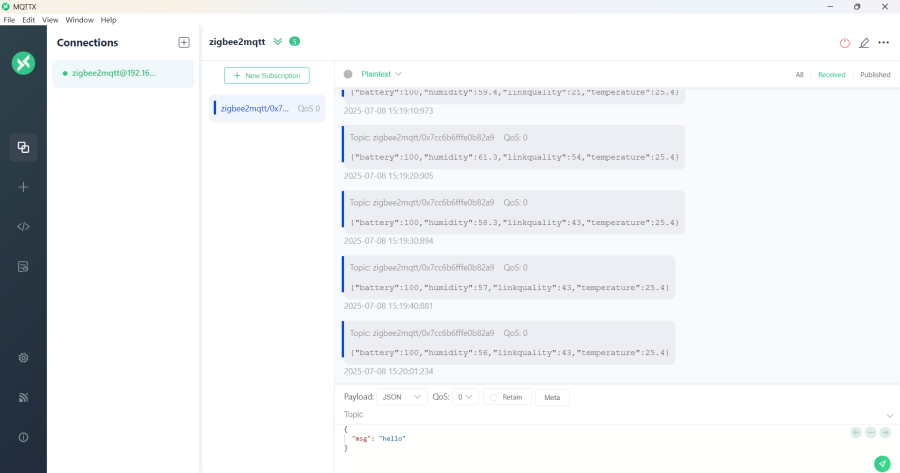This screenshot has height=473, width=900.
Task: Open the About info icon
Action: tap(24, 437)
